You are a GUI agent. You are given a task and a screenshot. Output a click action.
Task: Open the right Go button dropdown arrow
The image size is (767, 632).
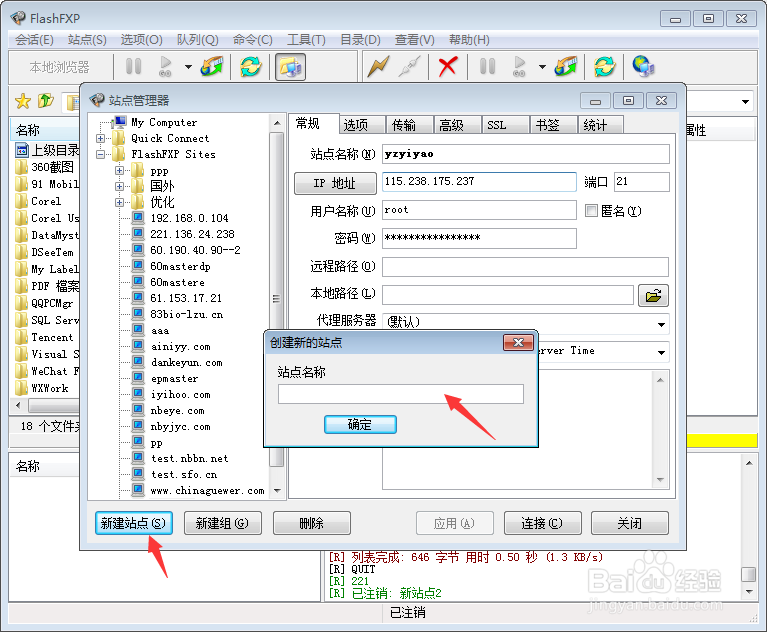coord(542,67)
